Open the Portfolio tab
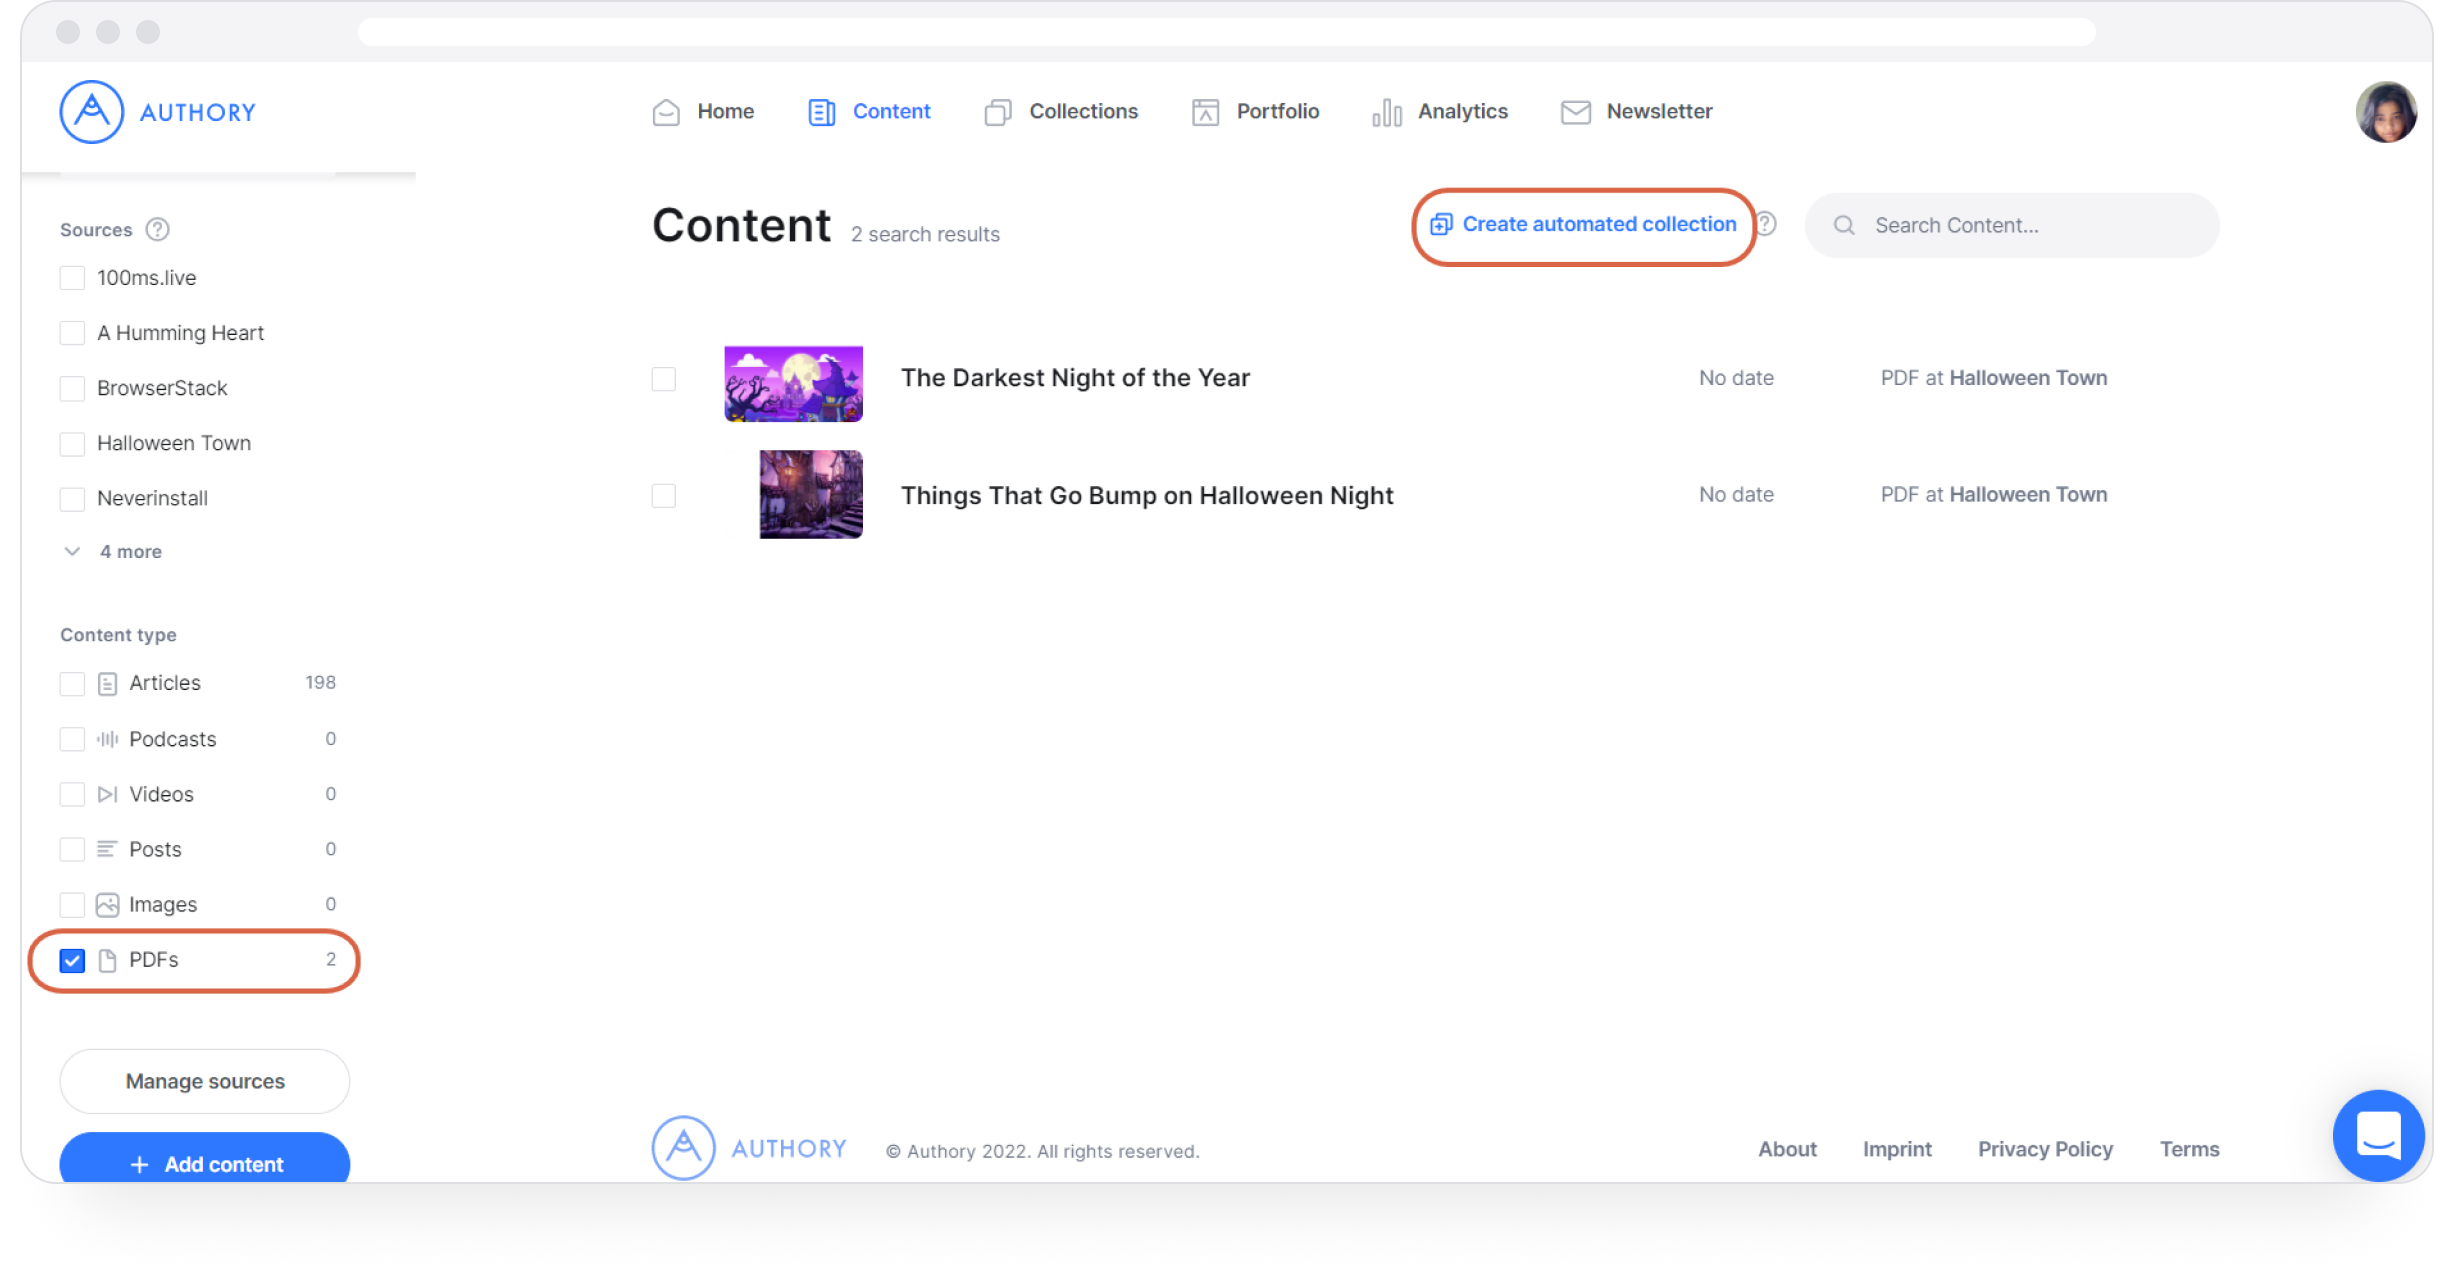This screenshot has width=2454, height=1284. (x=1255, y=112)
